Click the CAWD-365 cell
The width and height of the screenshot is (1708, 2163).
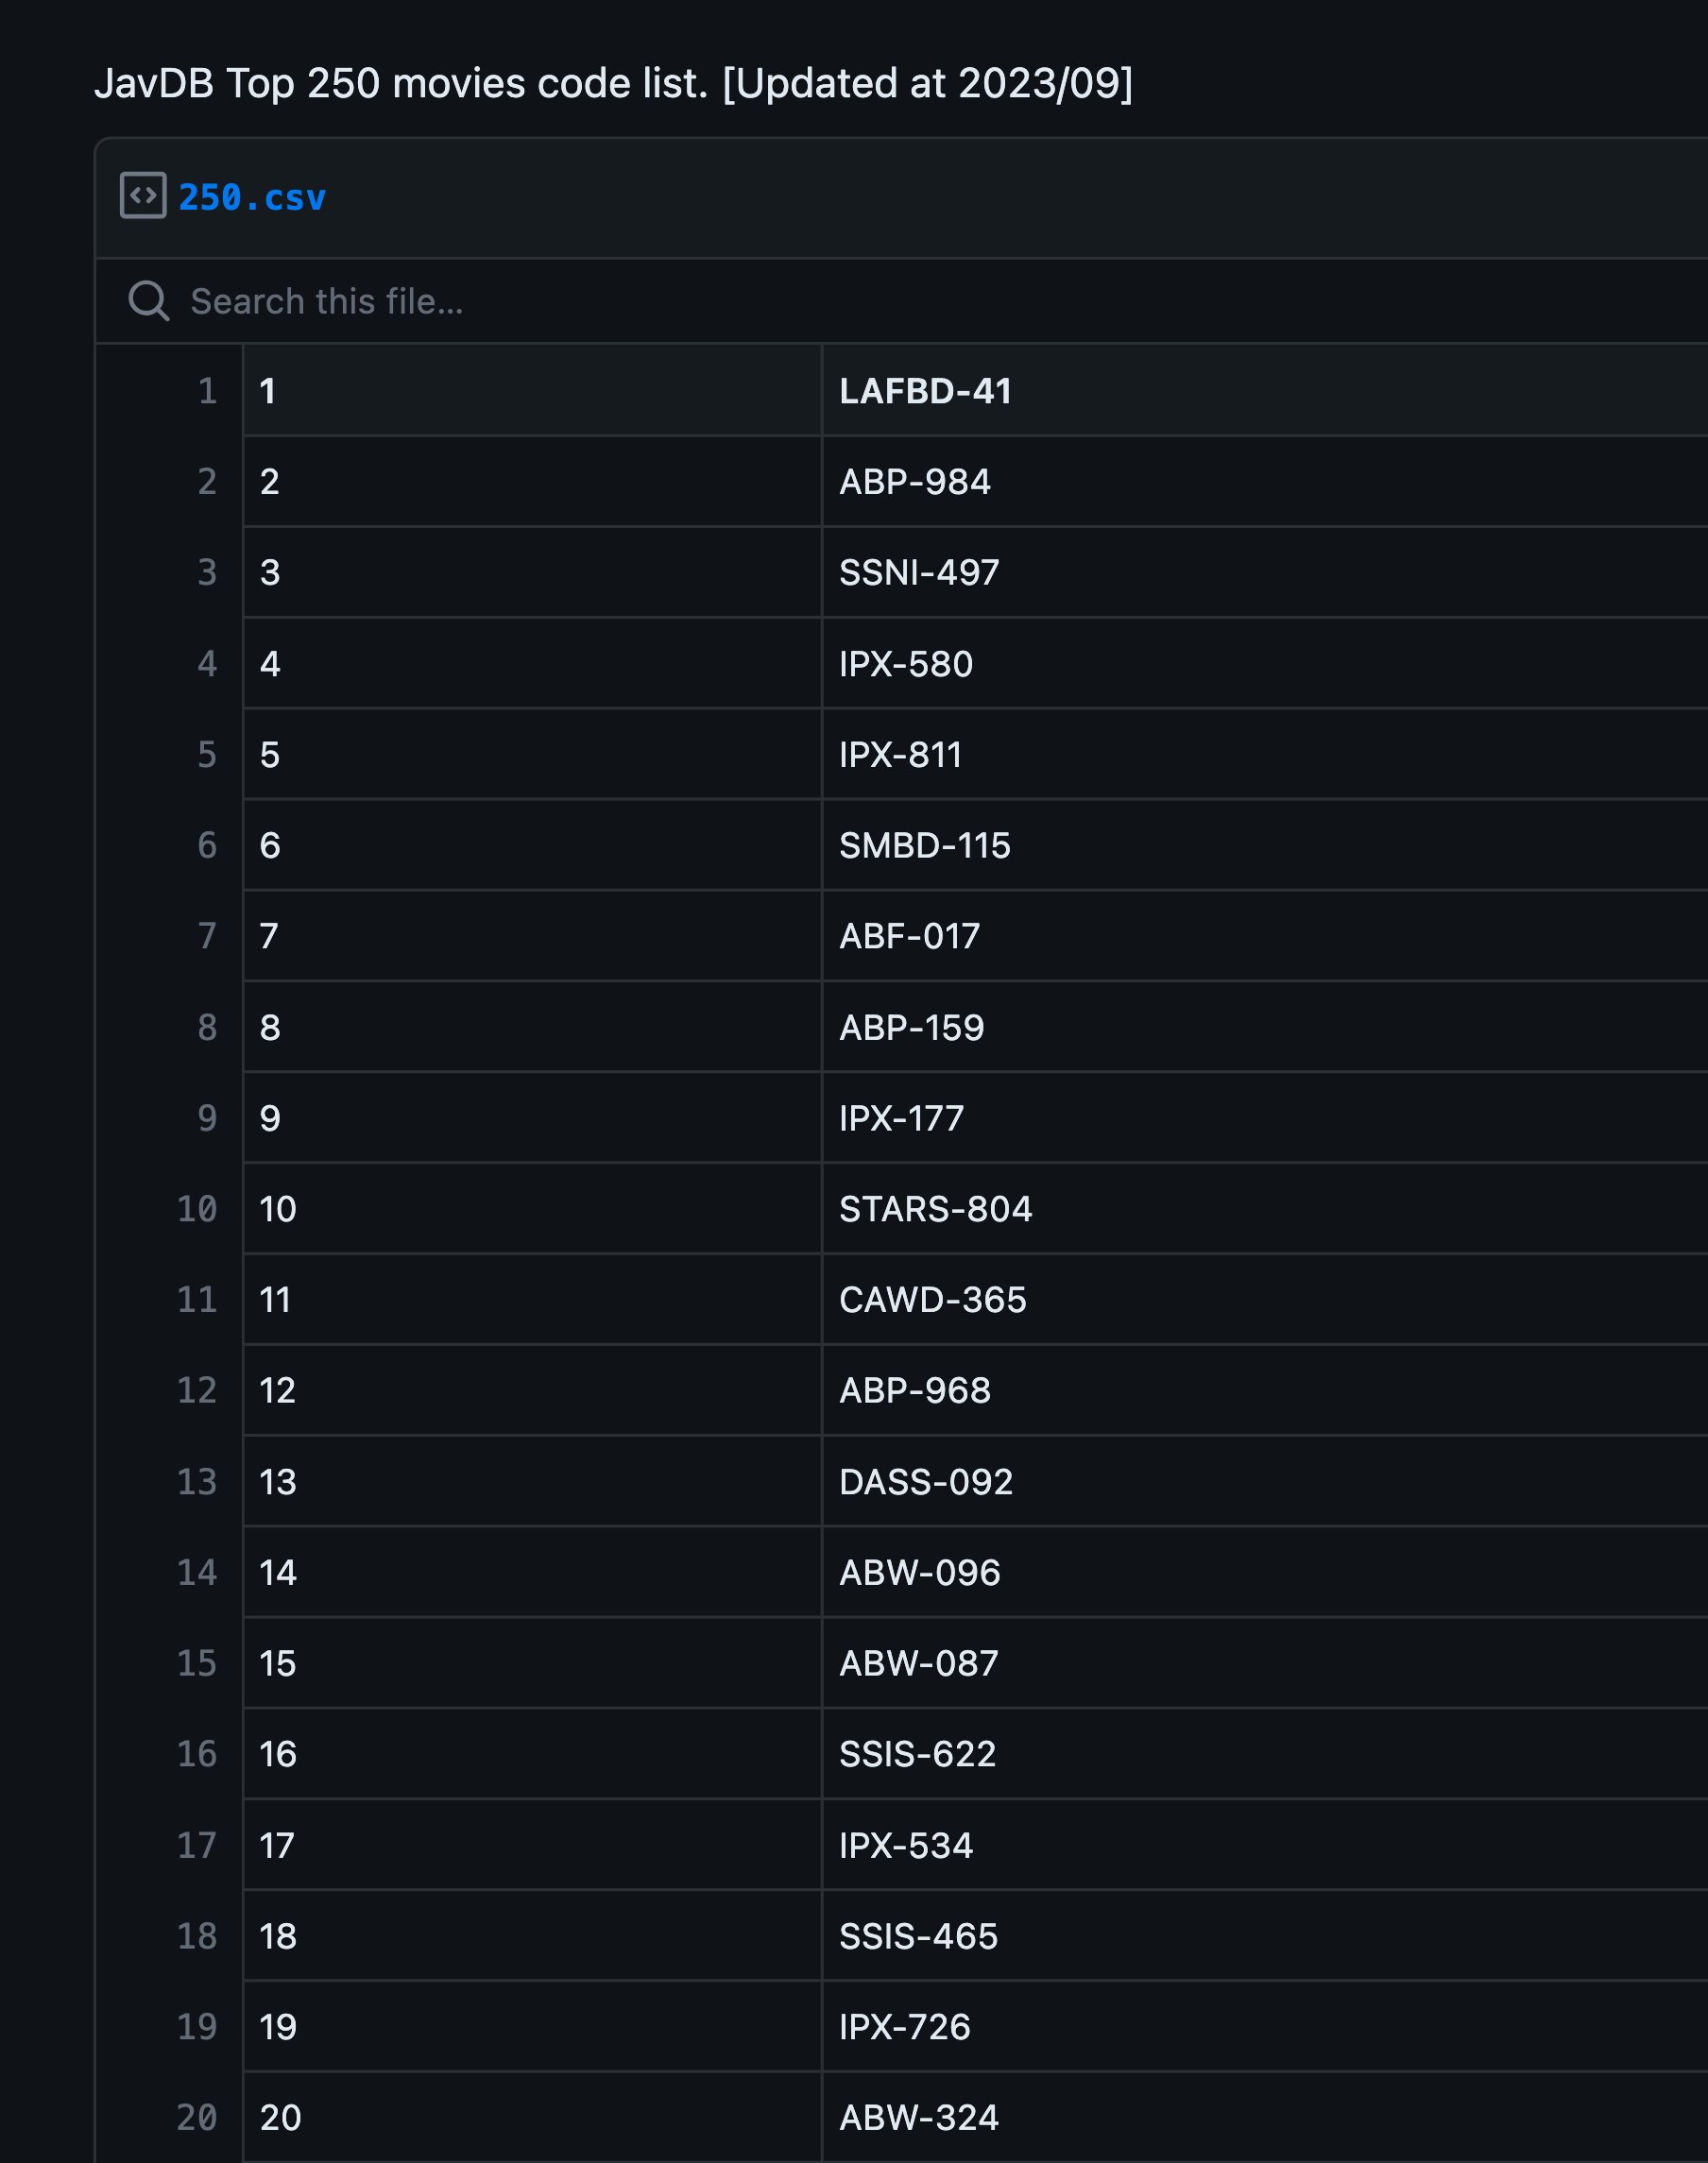point(932,1300)
